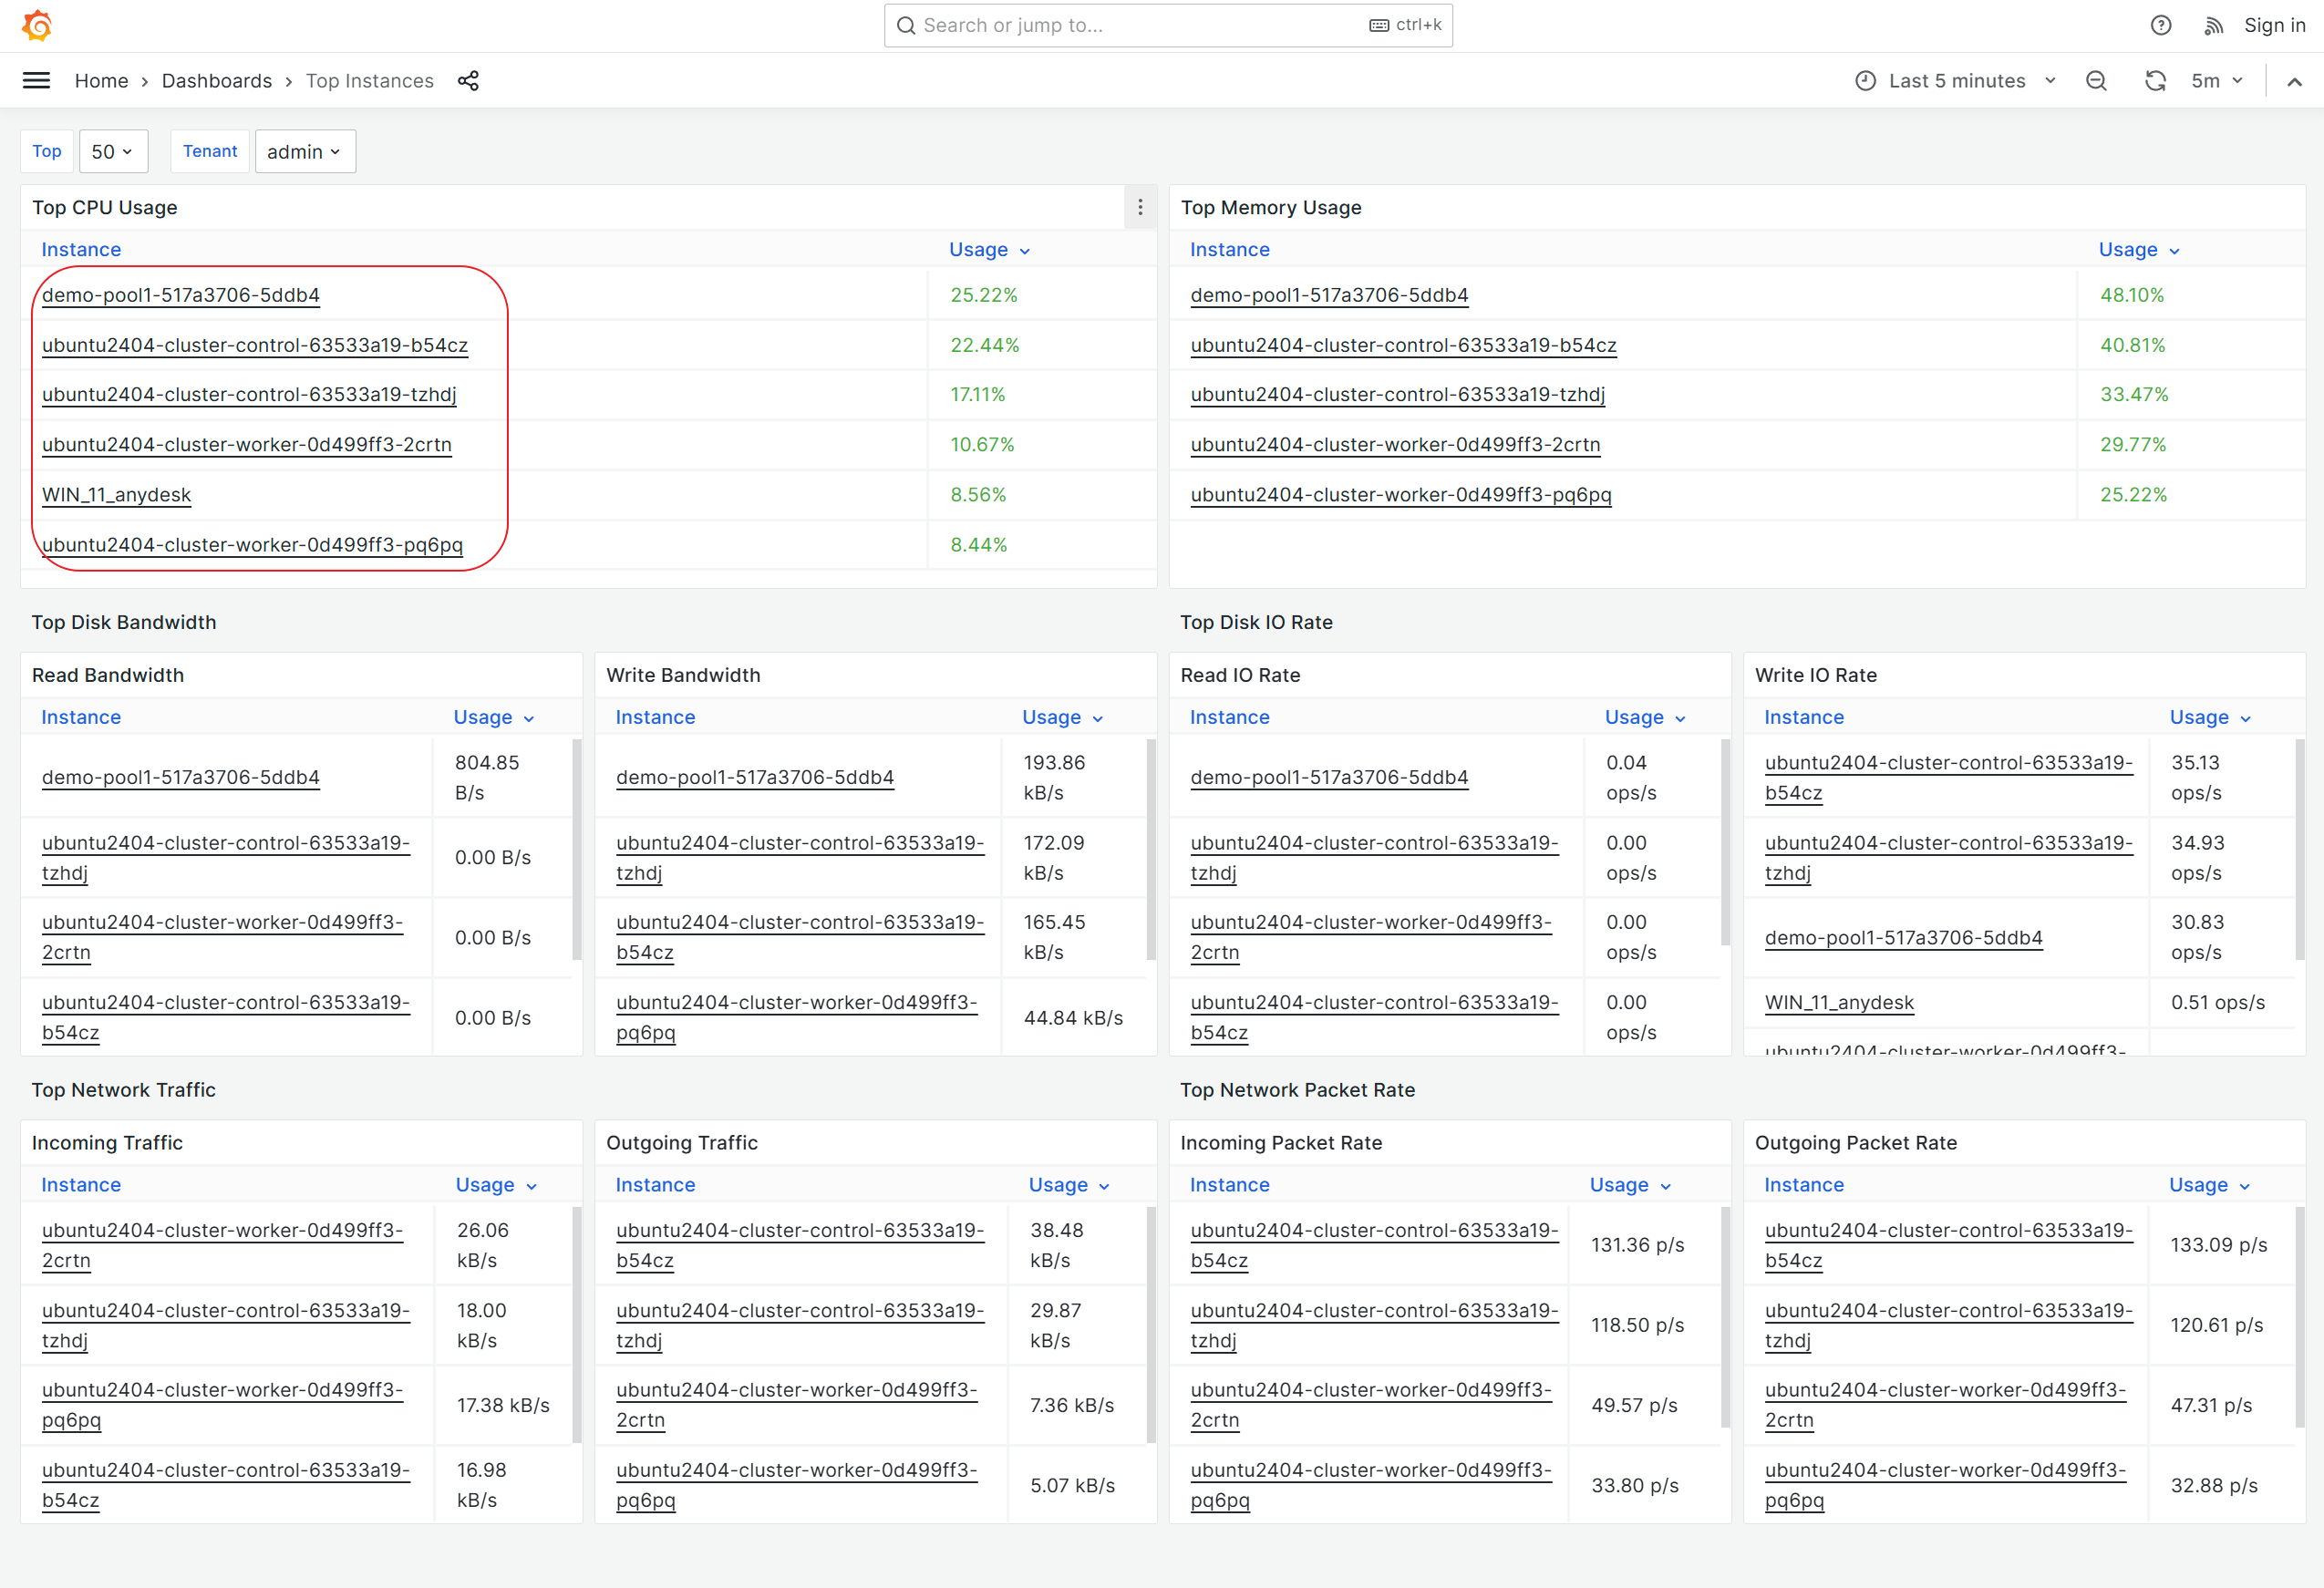Click Instance header in Outgoing Traffic
Screen dimensions: 2324x1588
tap(655, 1184)
